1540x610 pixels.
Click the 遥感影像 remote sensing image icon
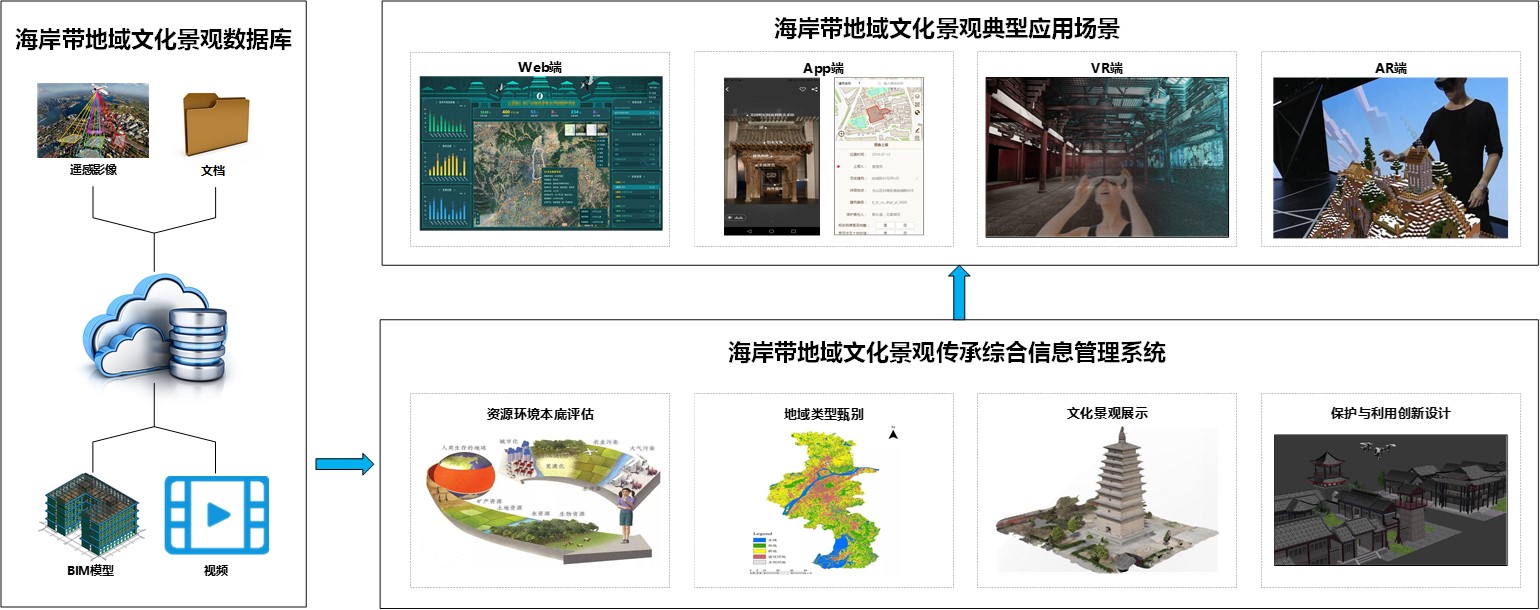92,120
